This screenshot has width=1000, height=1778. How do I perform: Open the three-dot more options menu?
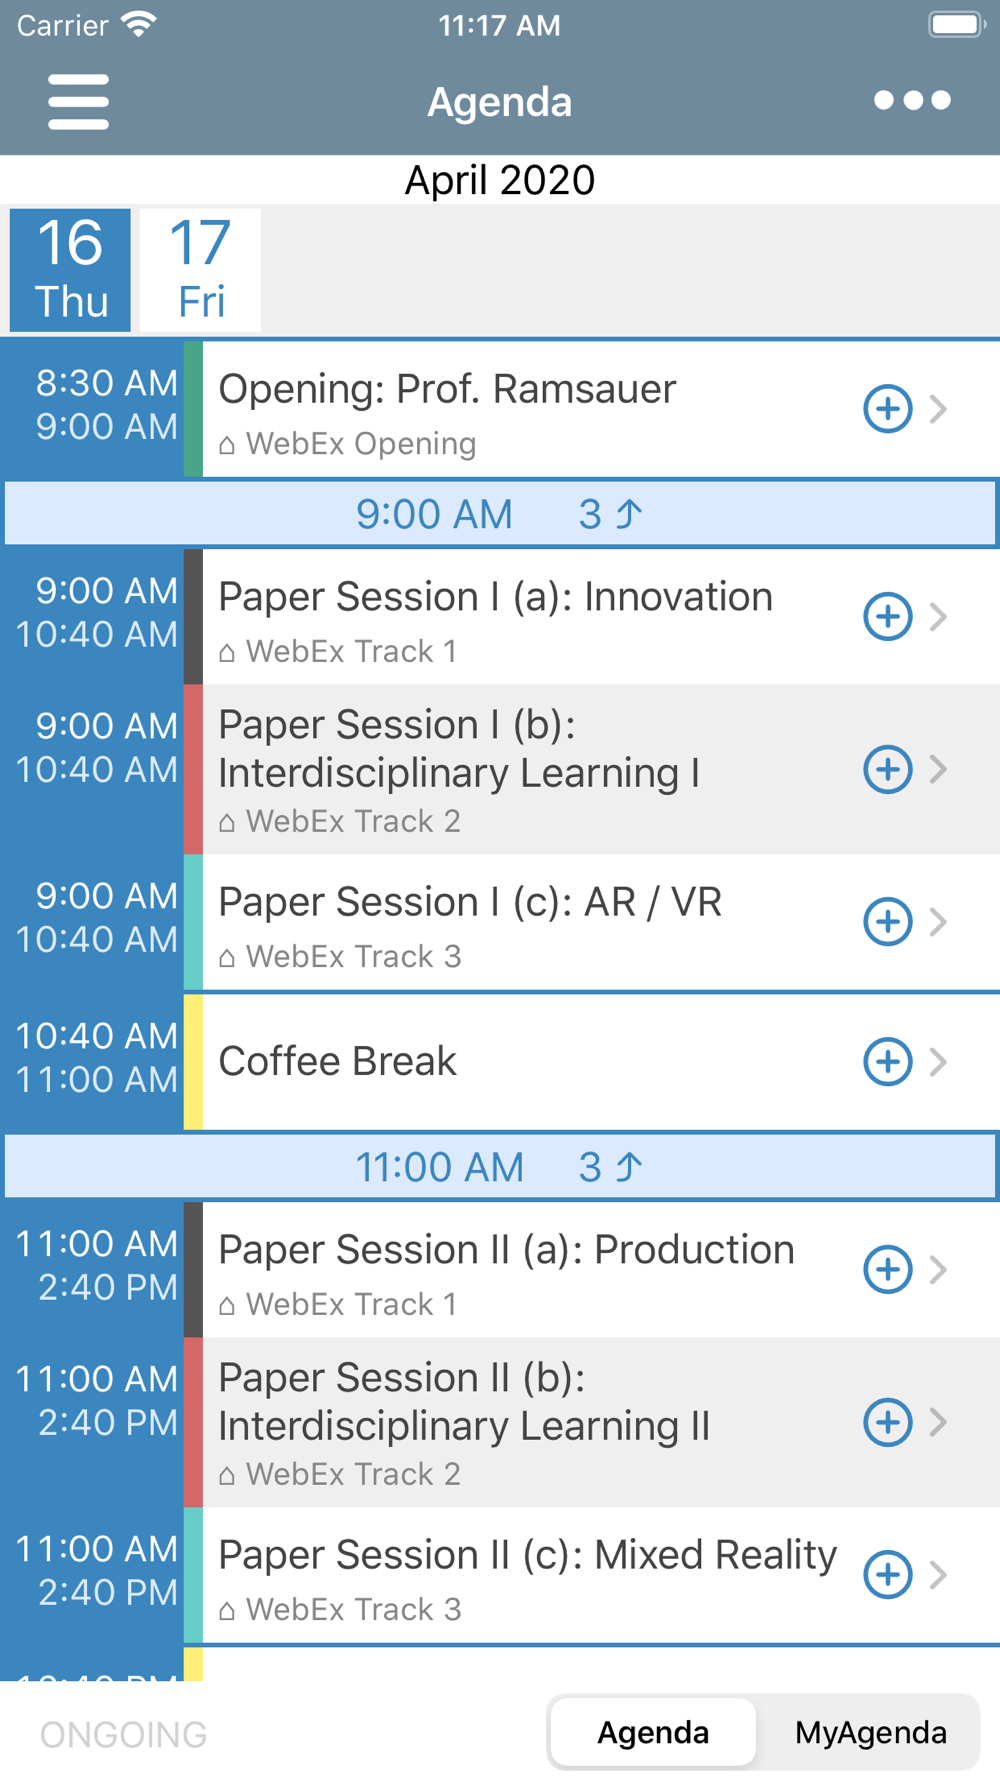coord(912,100)
